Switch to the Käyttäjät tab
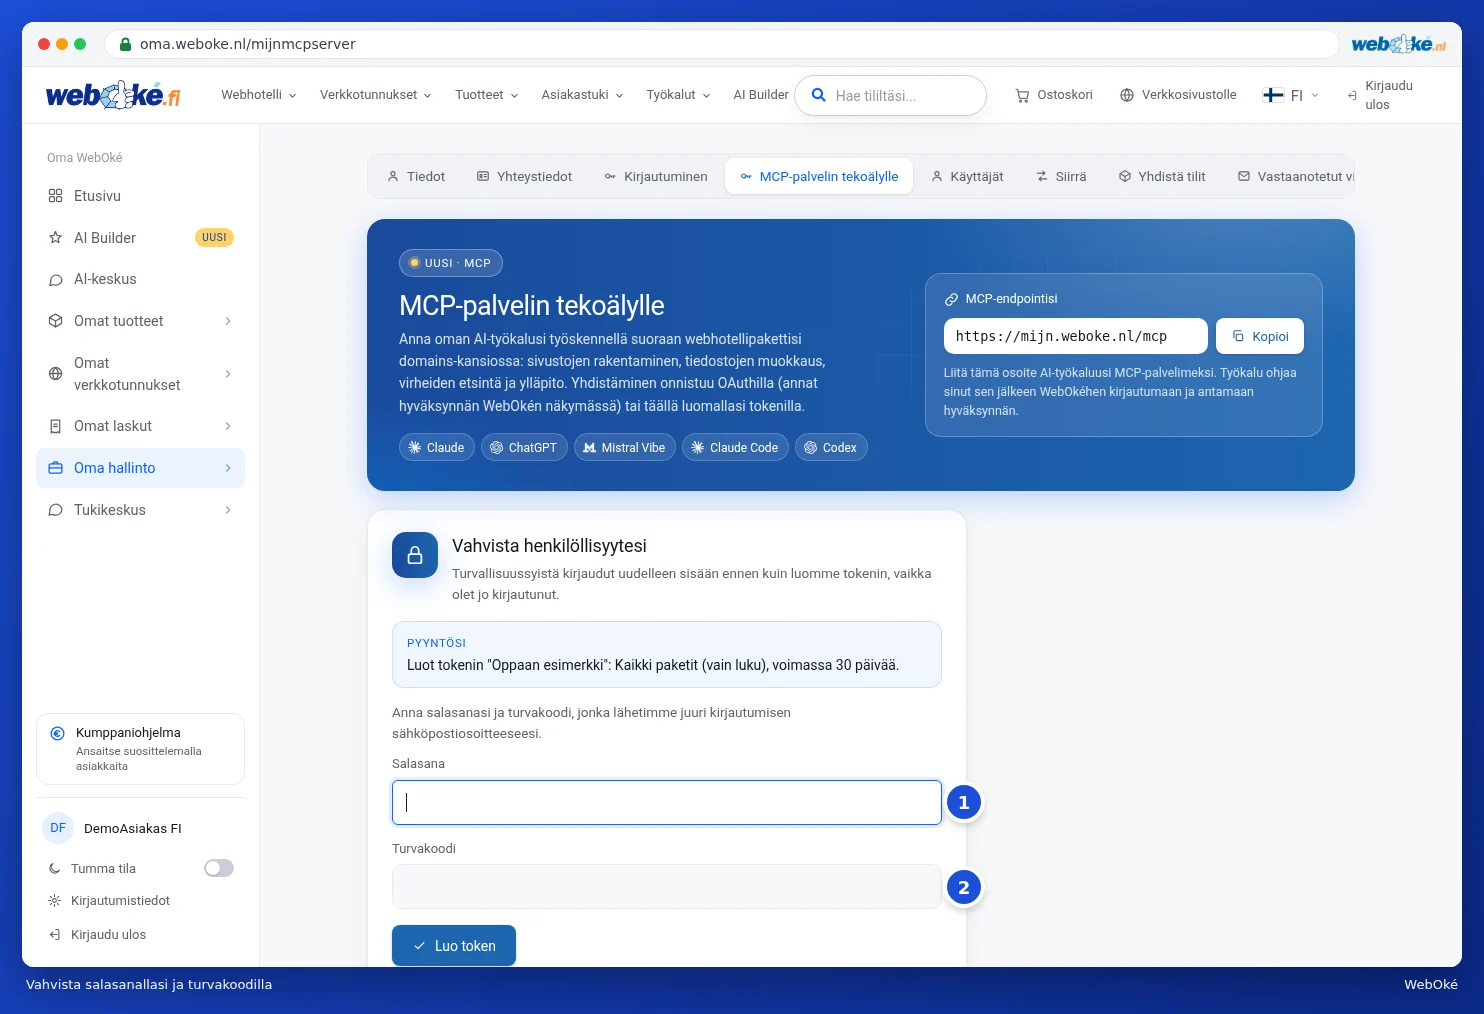Image resolution: width=1484 pixels, height=1014 pixels. [x=967, y=176]
